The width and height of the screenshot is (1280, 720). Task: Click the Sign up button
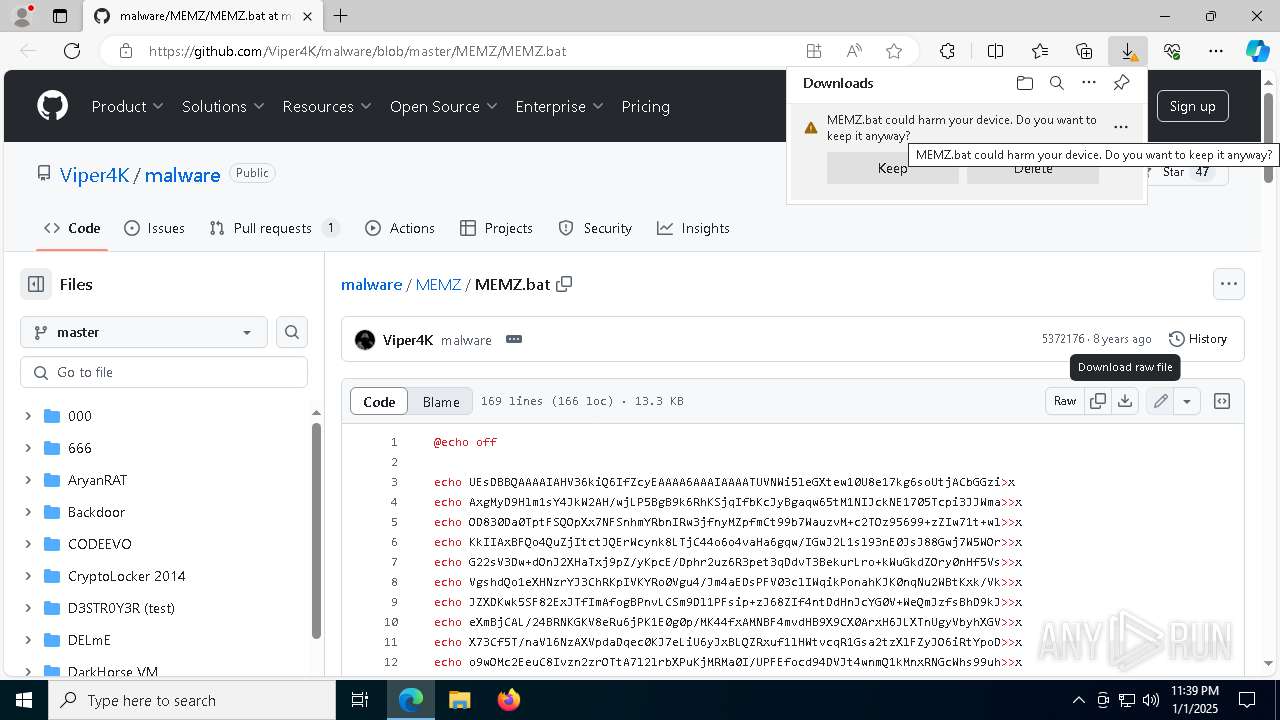[x=1192, y=106]
